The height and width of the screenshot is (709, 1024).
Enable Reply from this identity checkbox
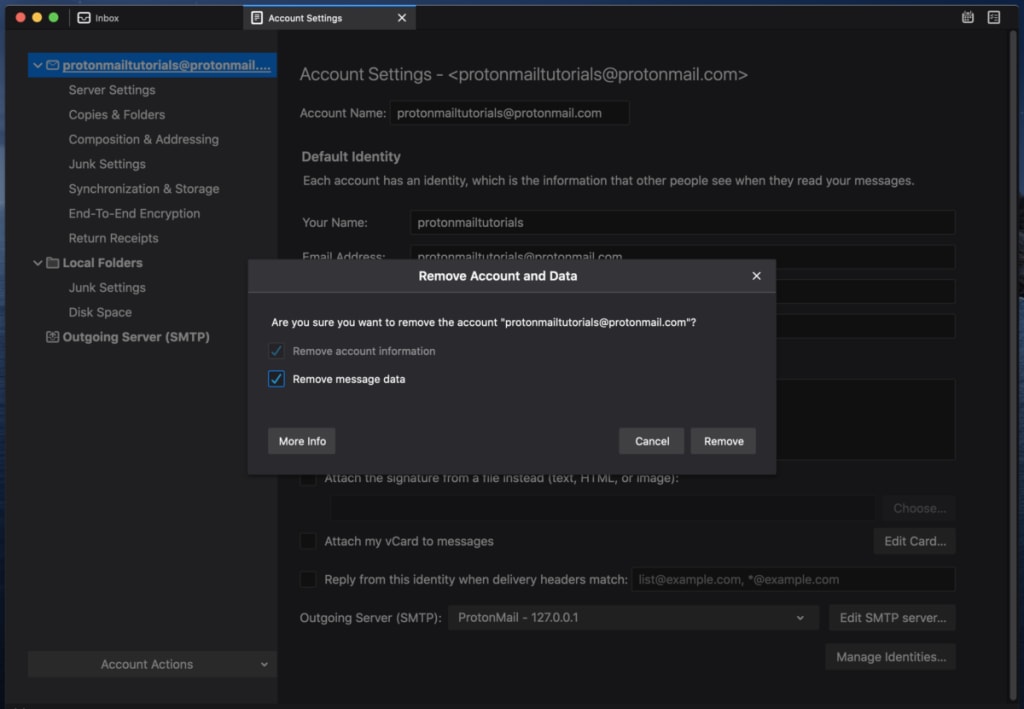click(x=308, y=579)
